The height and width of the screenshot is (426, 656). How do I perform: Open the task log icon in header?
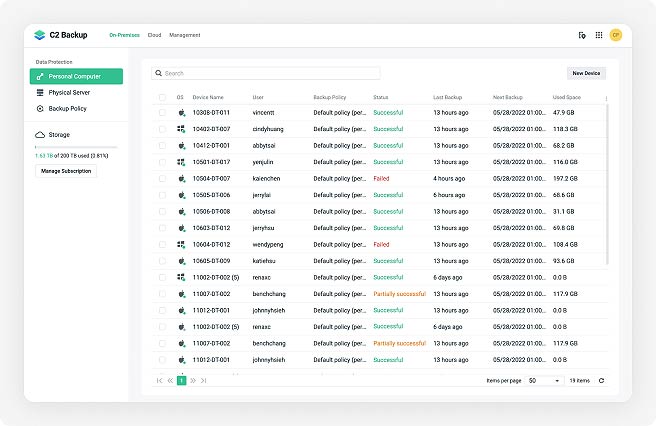pos(582,35)
